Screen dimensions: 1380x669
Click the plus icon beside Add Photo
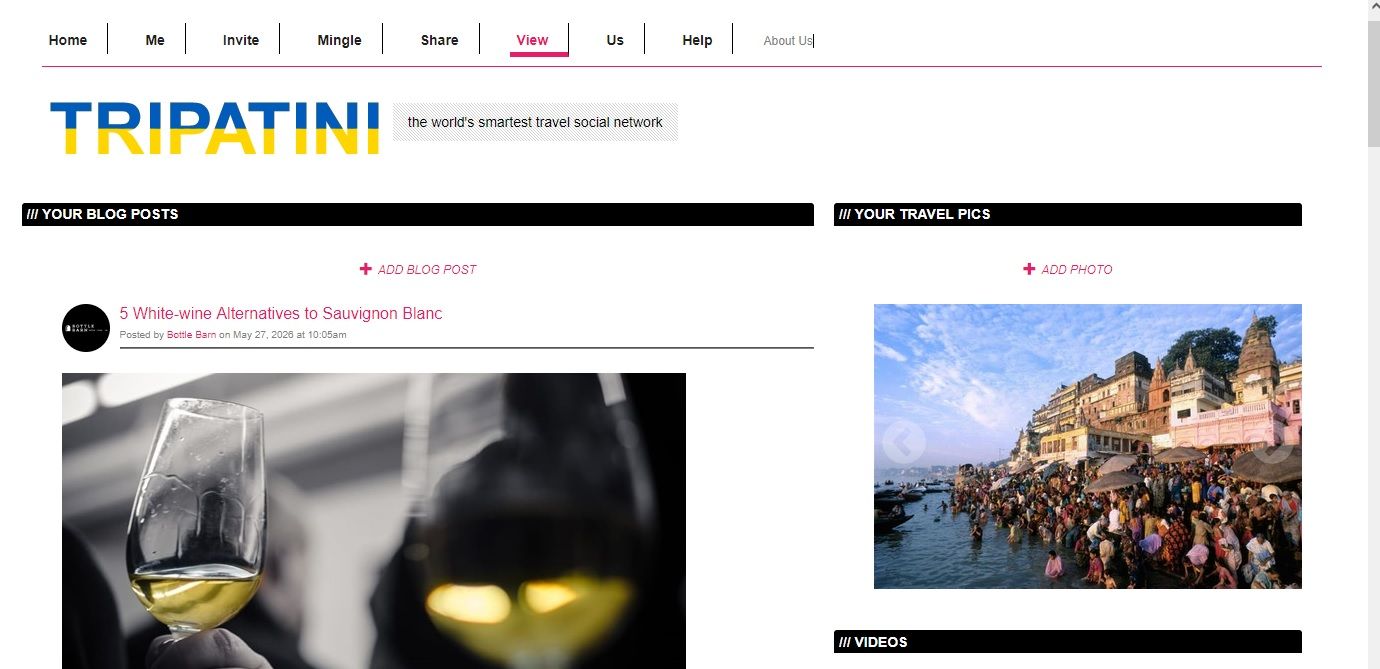[x=1029, y=269]
